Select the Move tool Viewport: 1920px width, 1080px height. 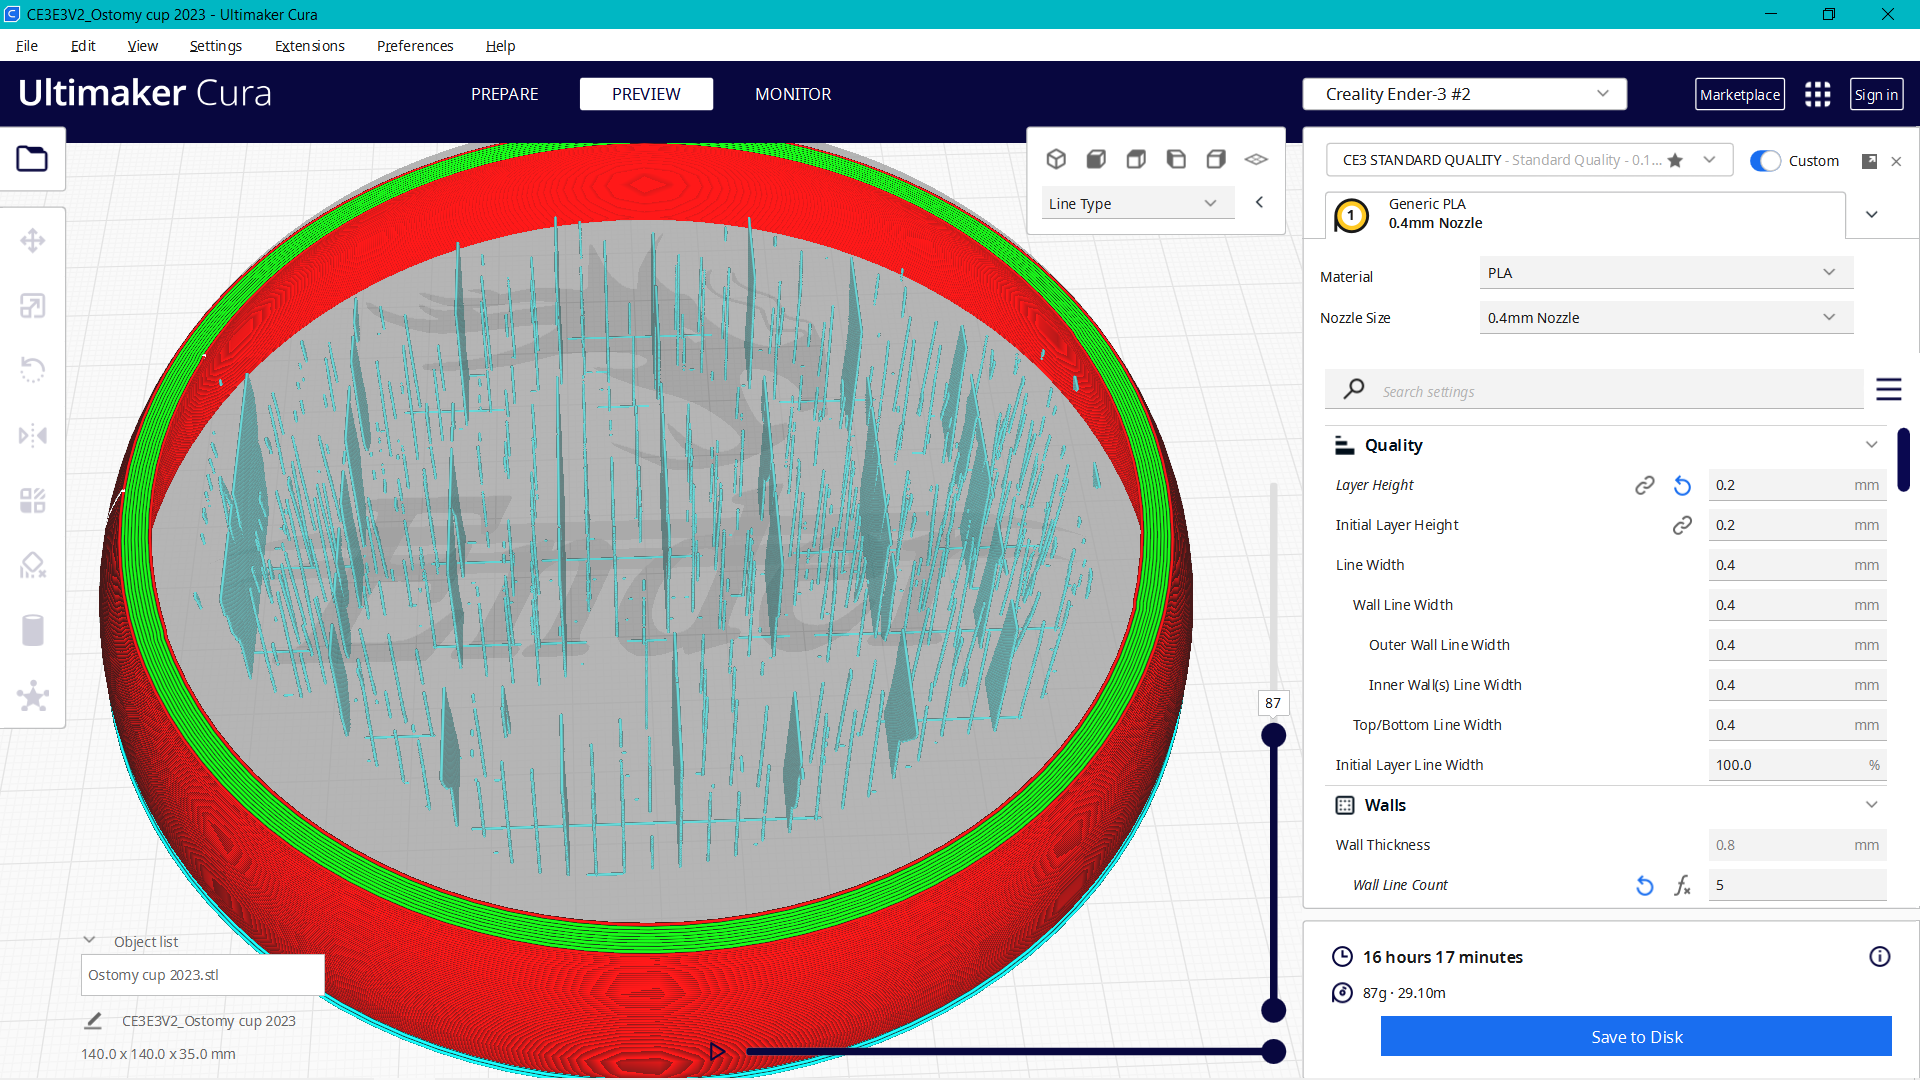[32, 241]
